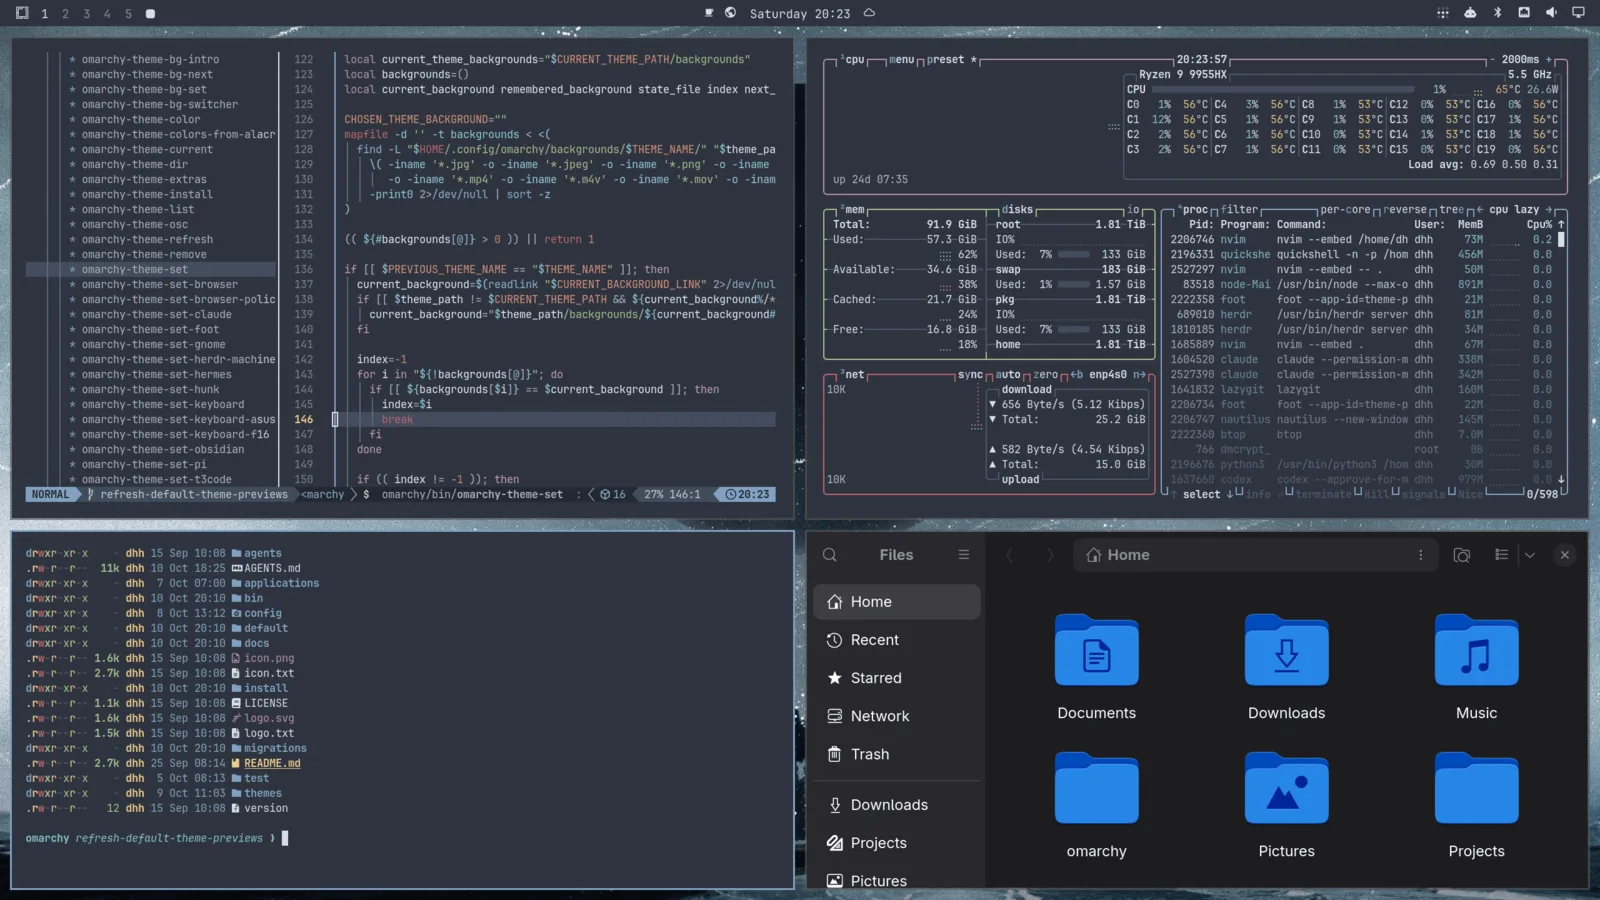Open the Files sidebar hamburger menu
The height and width of the screenshot is (900, 1600).
(x=964, y=555)
